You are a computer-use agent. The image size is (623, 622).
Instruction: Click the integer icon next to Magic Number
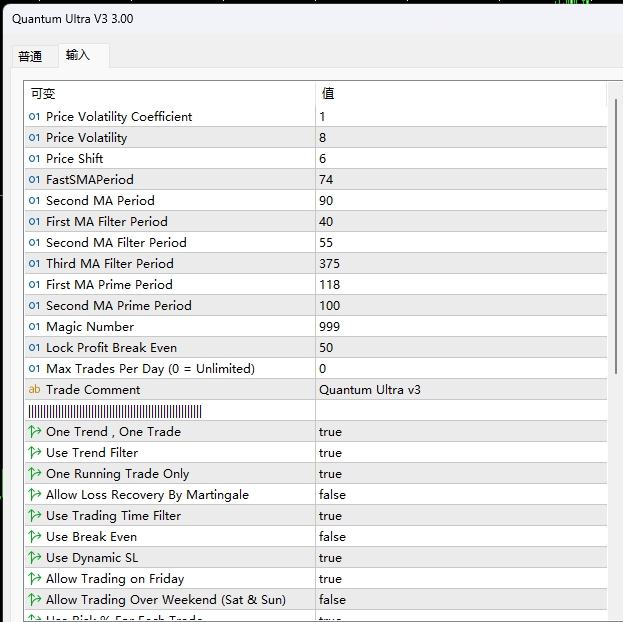tap(35, 327)
